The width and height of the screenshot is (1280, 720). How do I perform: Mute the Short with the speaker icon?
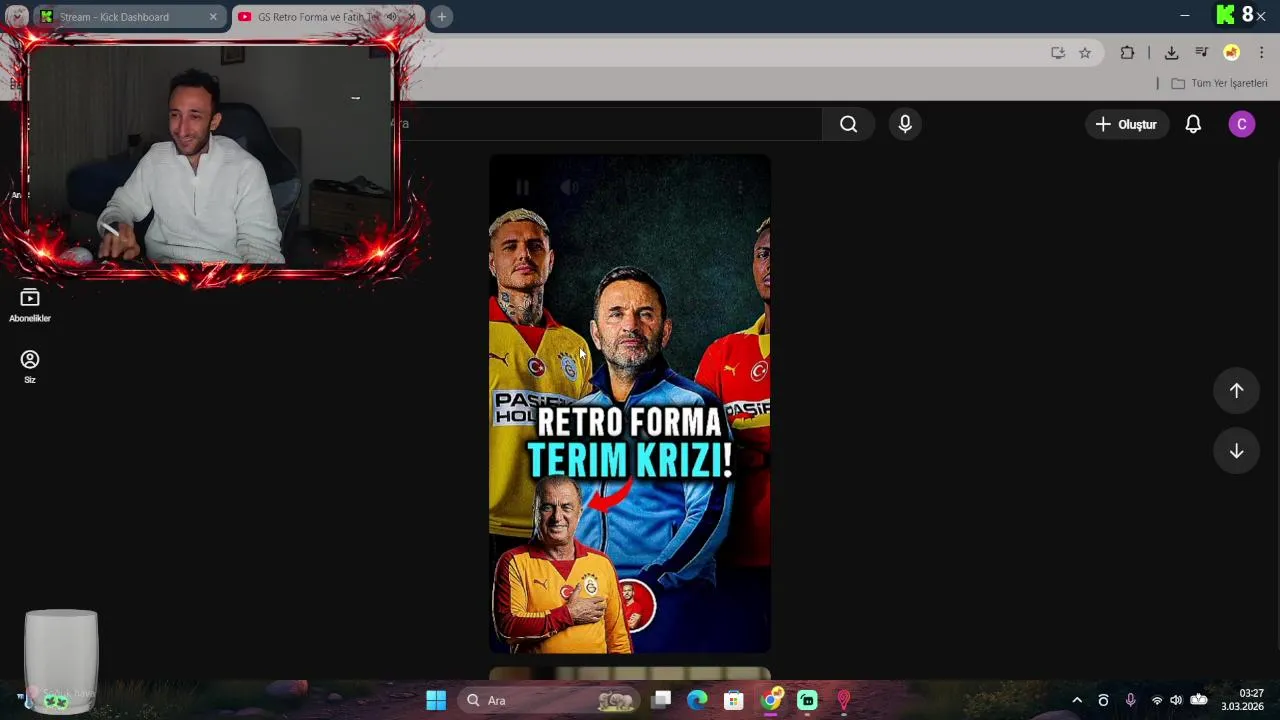point(570,187)
